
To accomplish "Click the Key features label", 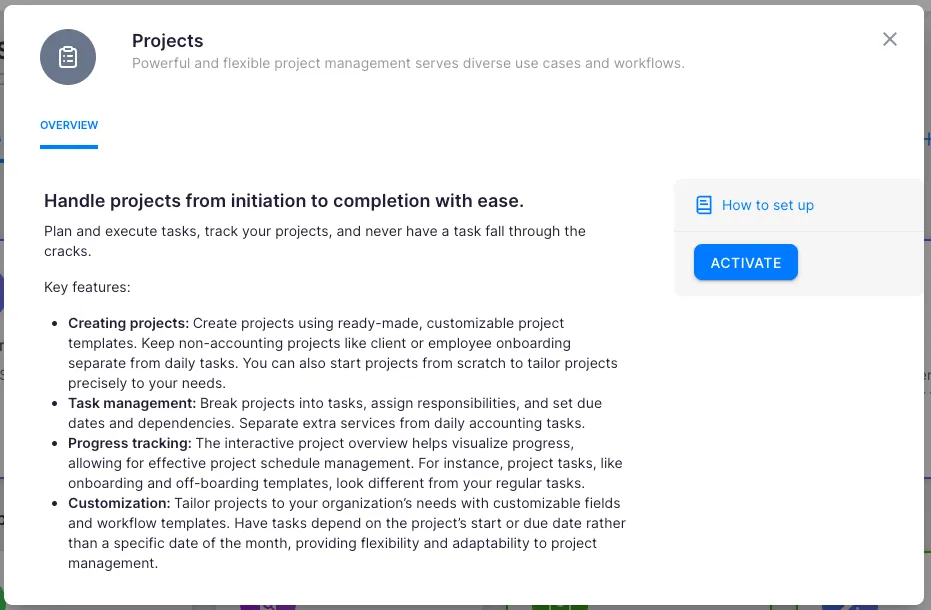I will pos(87,287).
